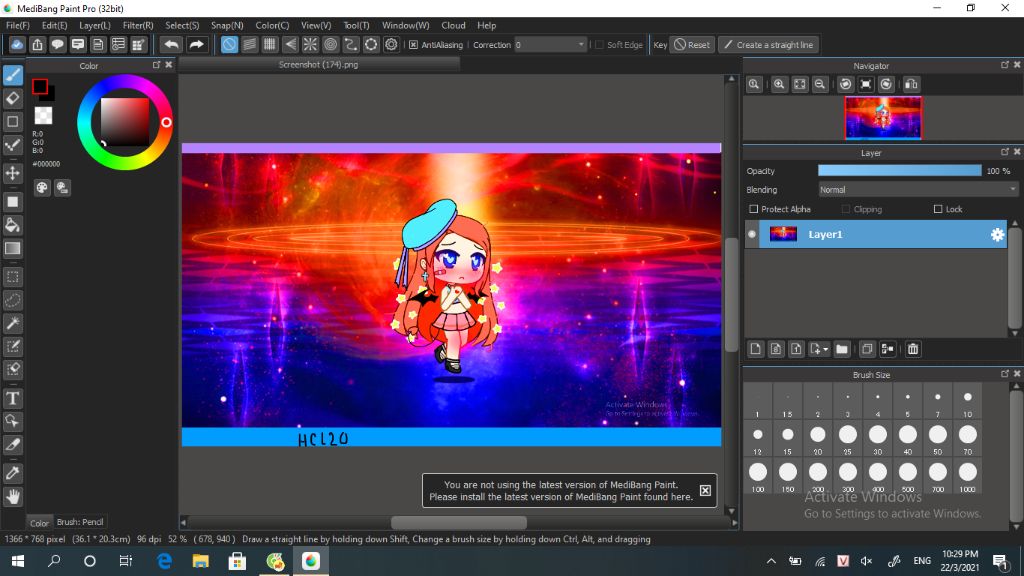This screenshot has height=576, width=1024.
Task: Click the Reset key button
Action: 692,45
